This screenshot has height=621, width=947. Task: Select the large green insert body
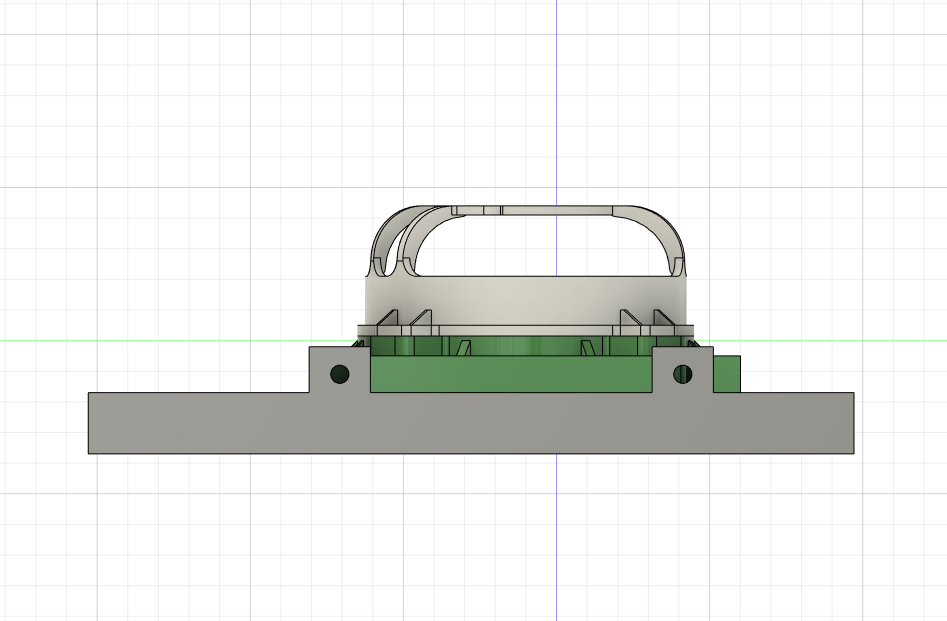coord(511,375)
